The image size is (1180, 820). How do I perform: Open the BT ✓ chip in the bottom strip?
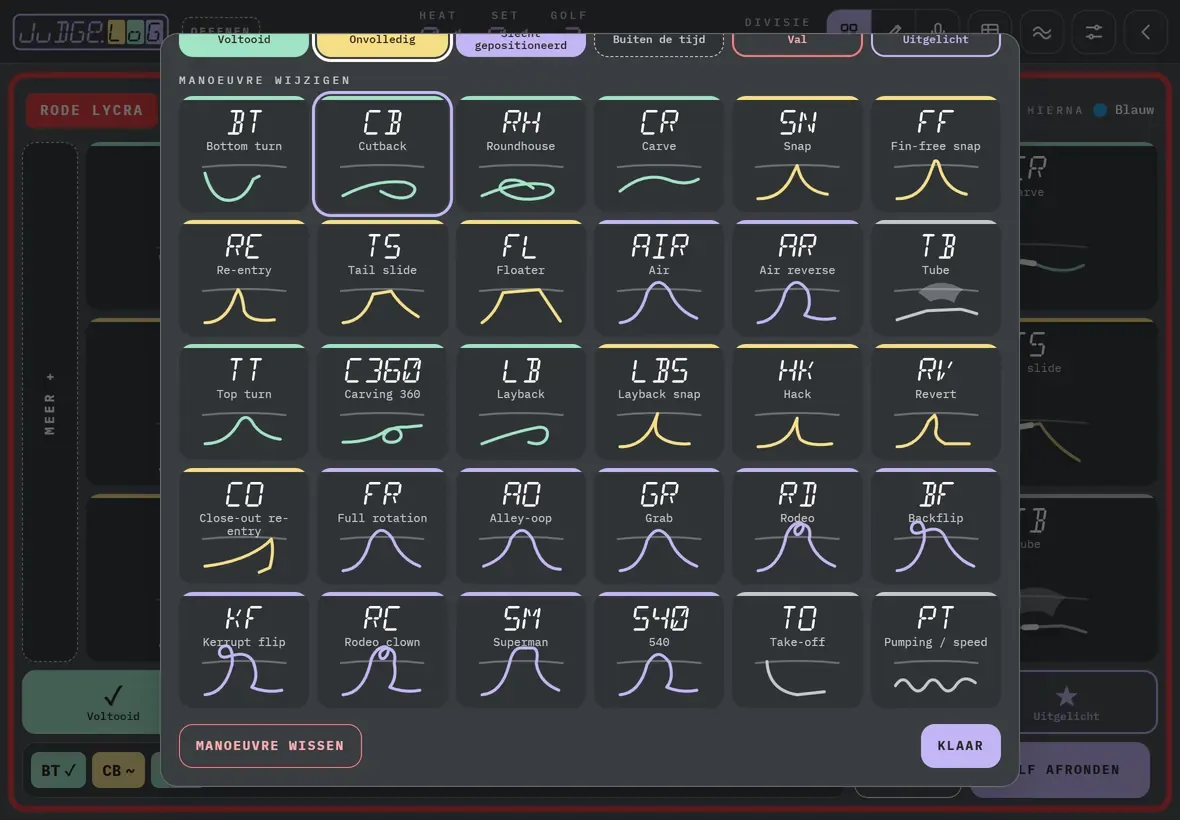tap(59, 770)
